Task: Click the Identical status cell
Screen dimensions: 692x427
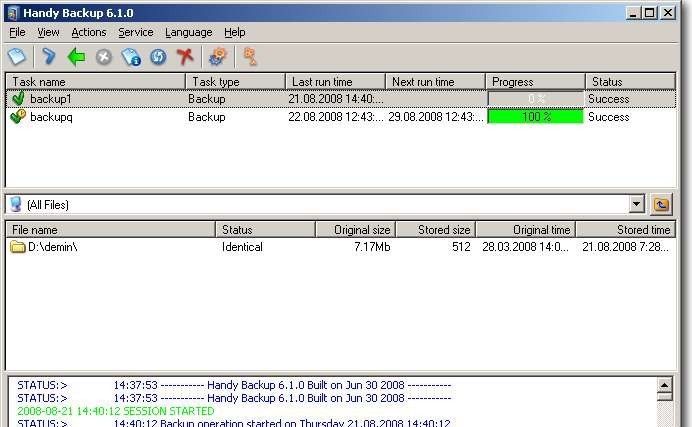Action: (x=242, y=247)
